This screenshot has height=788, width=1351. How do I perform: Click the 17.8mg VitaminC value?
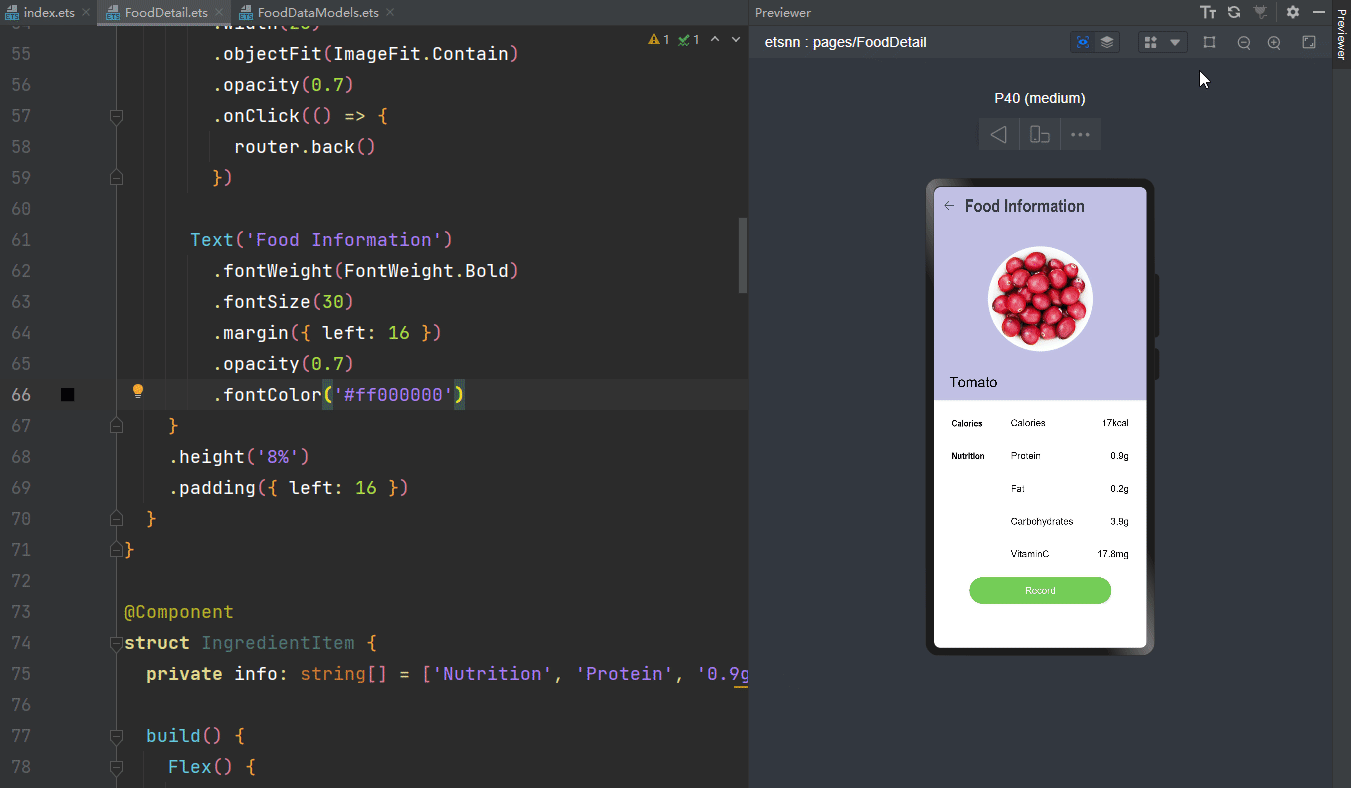[1113, 554]
